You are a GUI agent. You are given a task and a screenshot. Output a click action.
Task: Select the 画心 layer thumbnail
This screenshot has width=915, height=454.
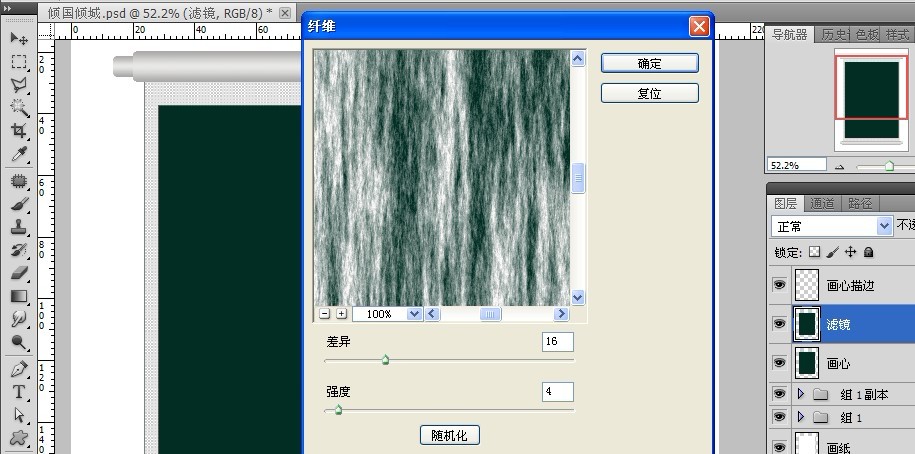807,363
